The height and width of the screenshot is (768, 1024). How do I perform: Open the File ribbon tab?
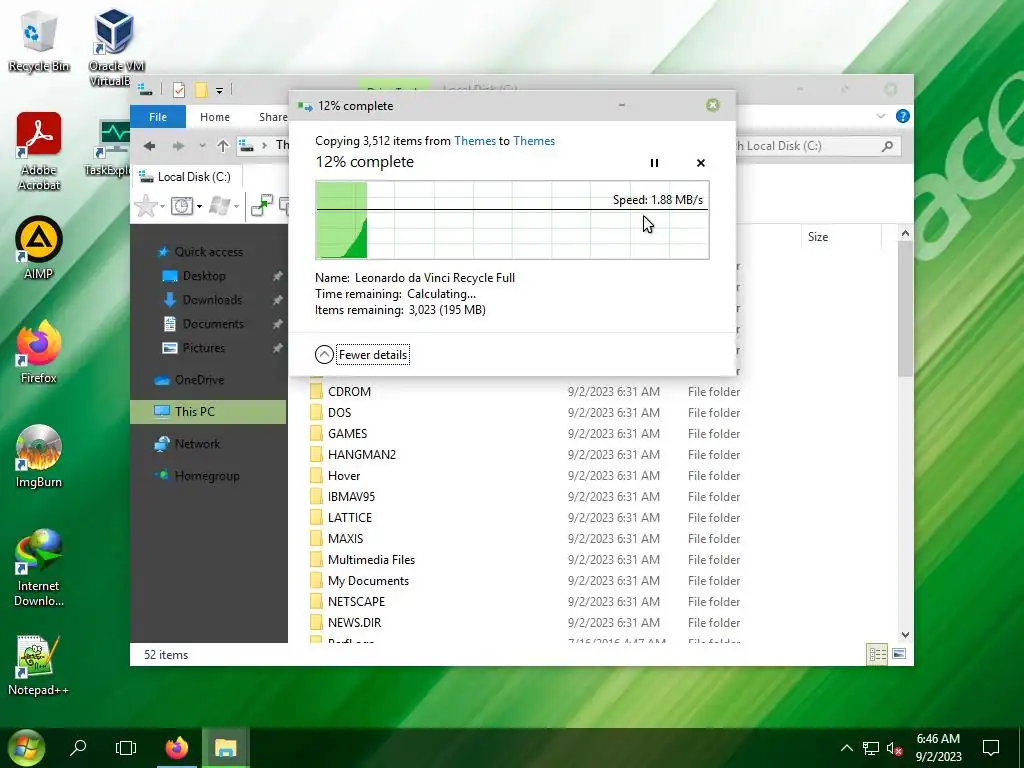(x=158, y=117)
